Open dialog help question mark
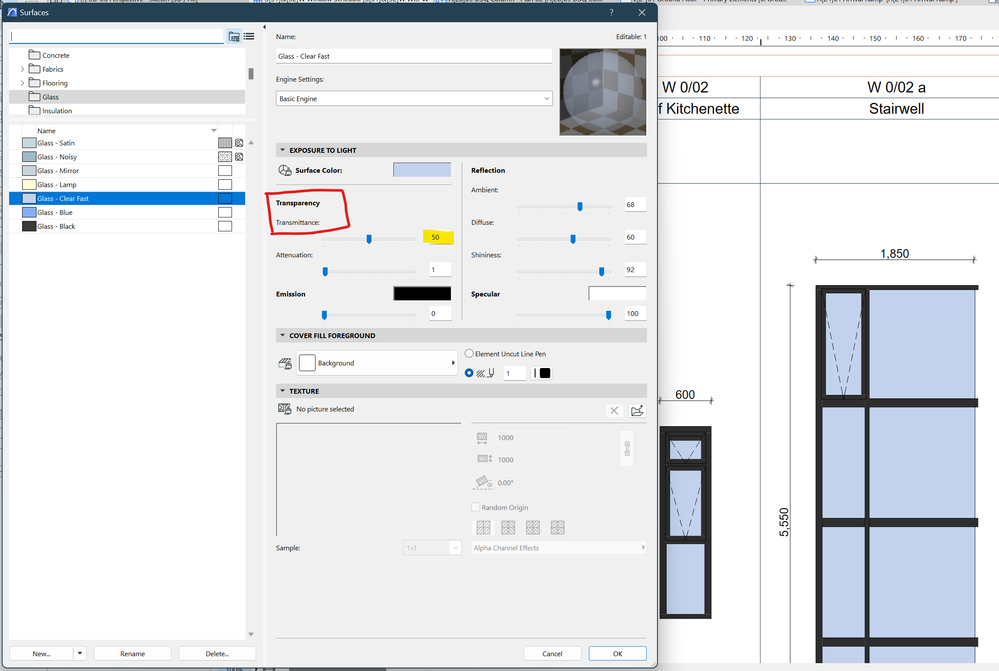The image size is (999, 671). coord(612,12)
